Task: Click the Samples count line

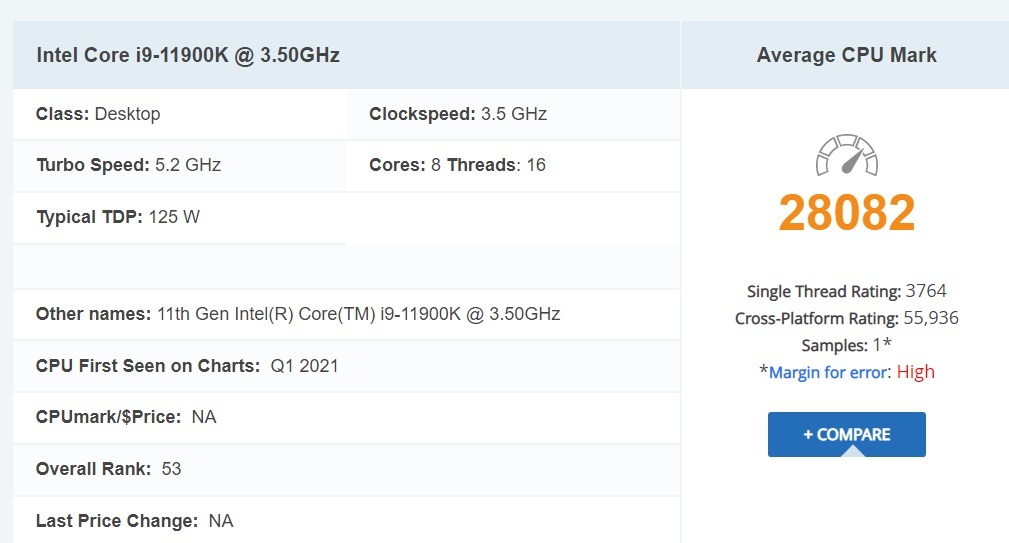Action: click(846, 345)
